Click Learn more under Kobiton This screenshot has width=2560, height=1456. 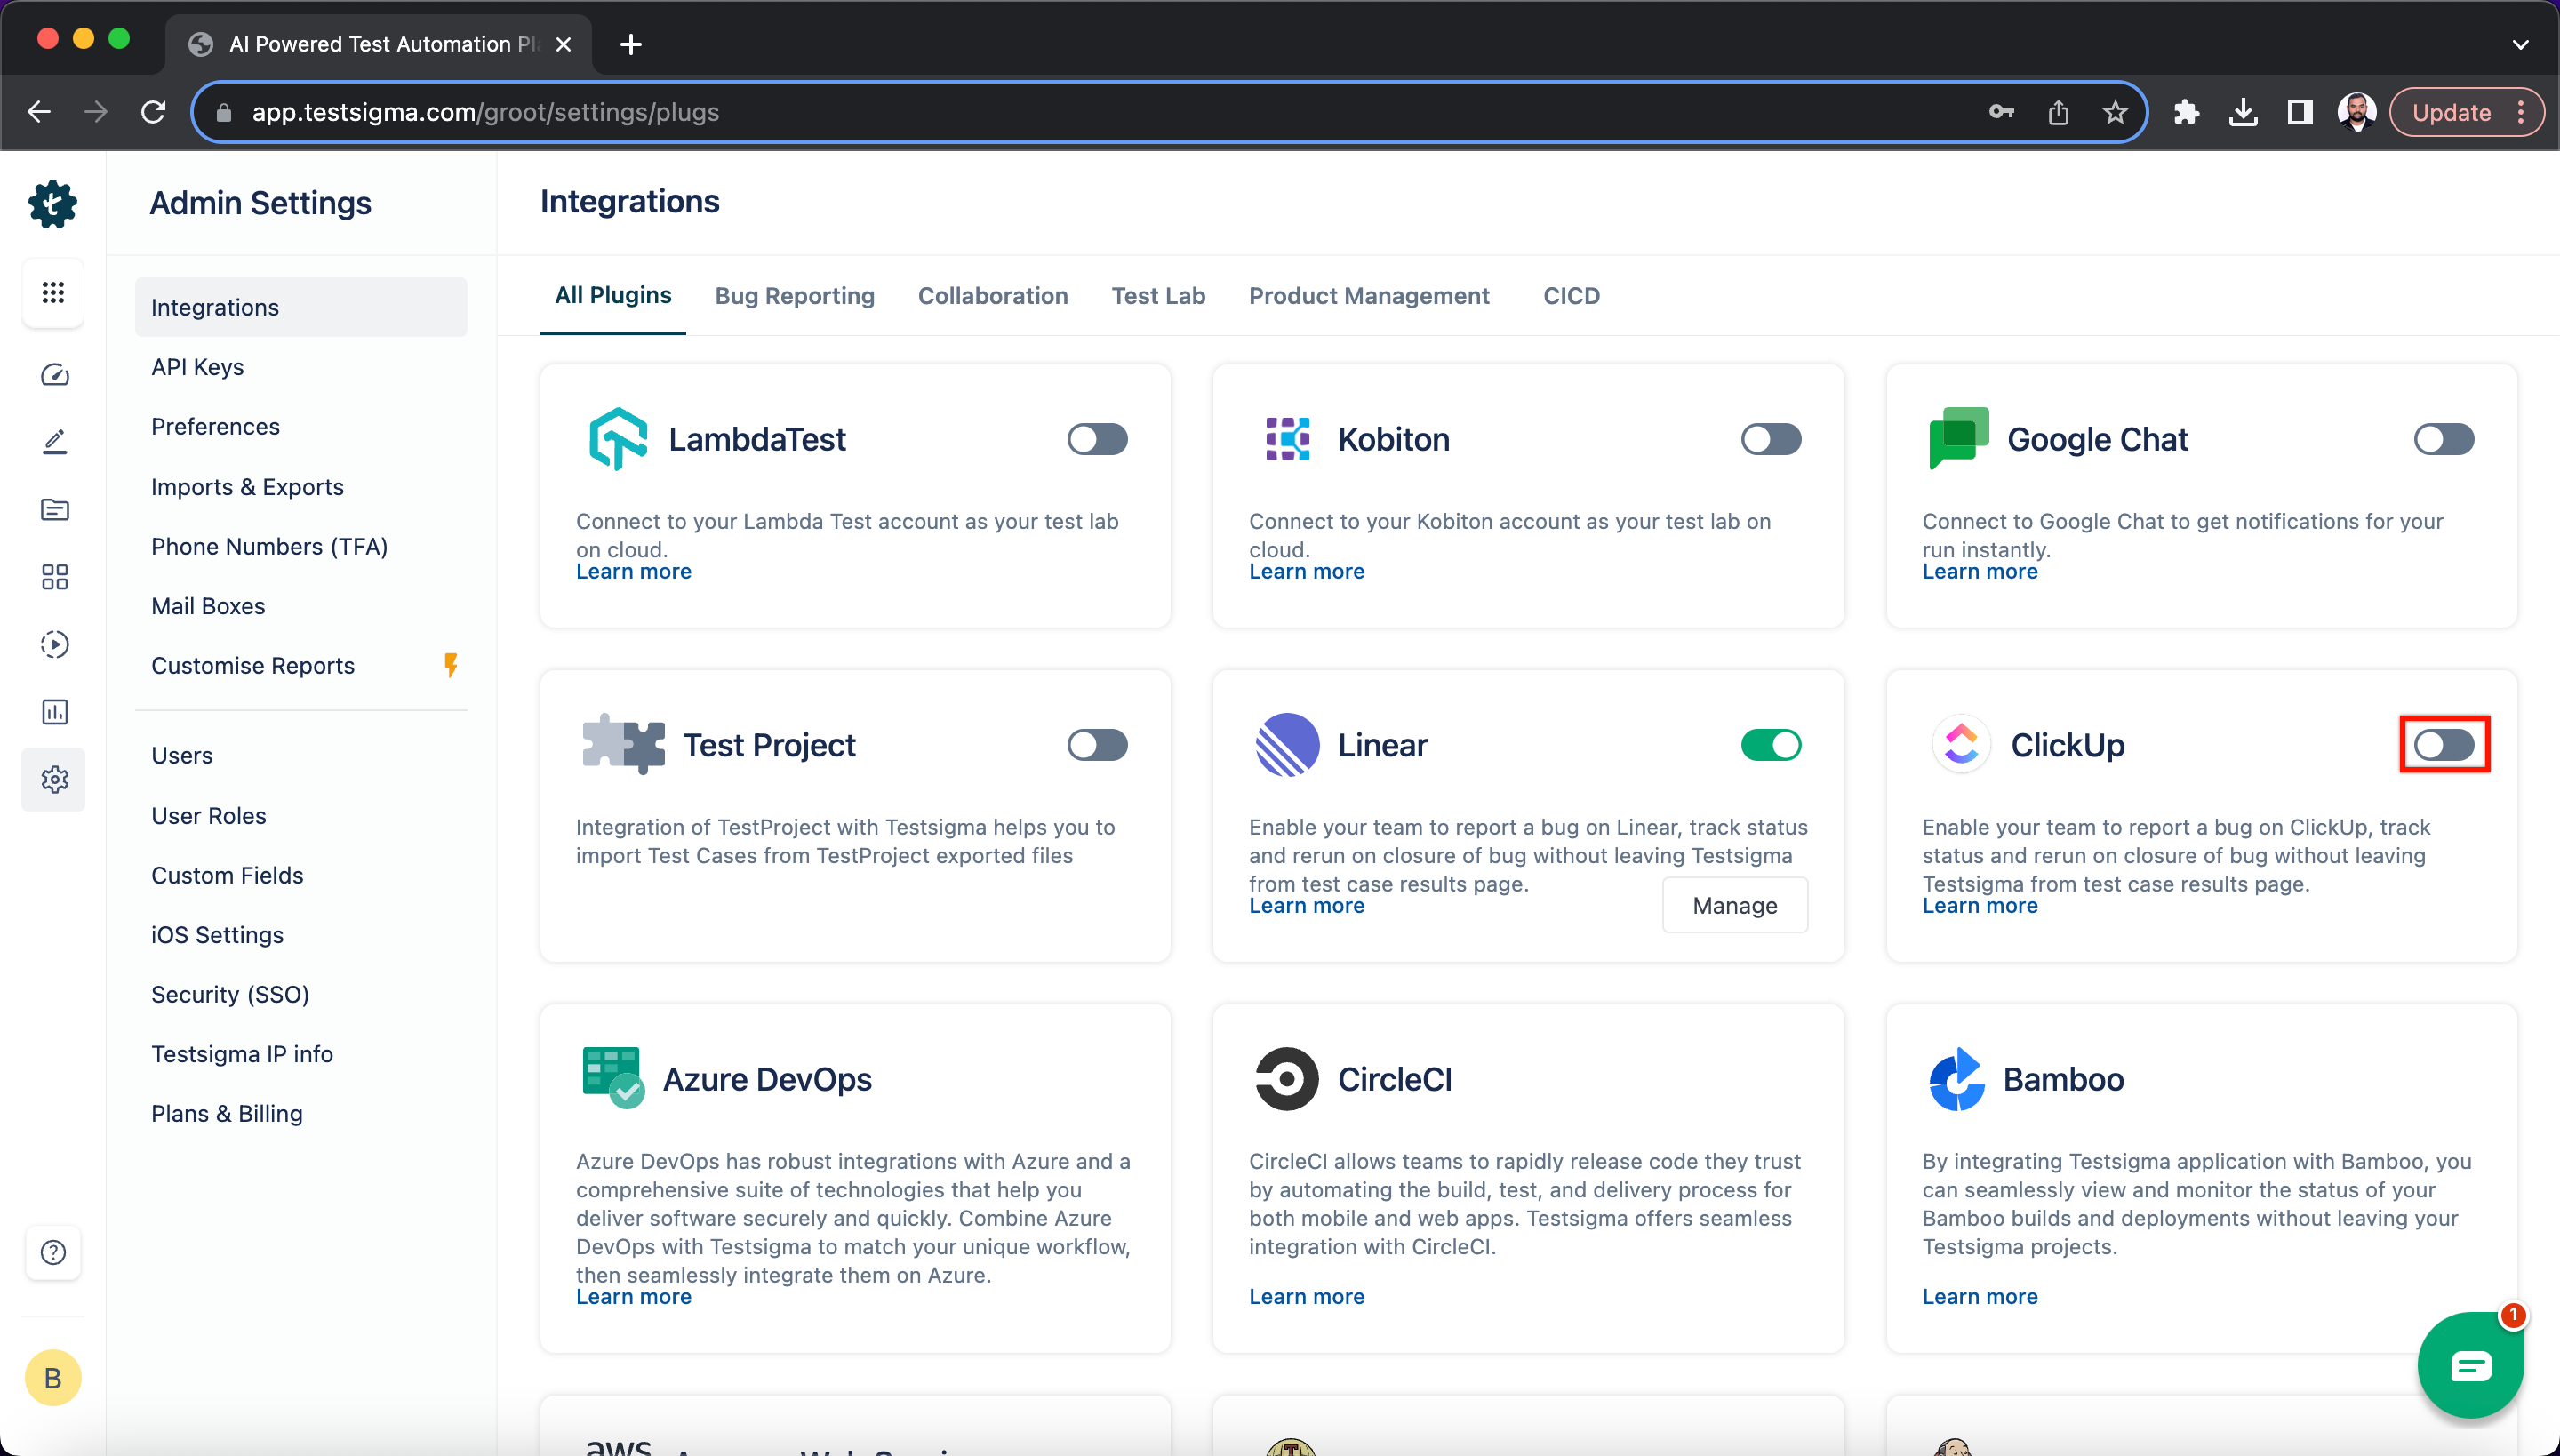pos(1306,571)
